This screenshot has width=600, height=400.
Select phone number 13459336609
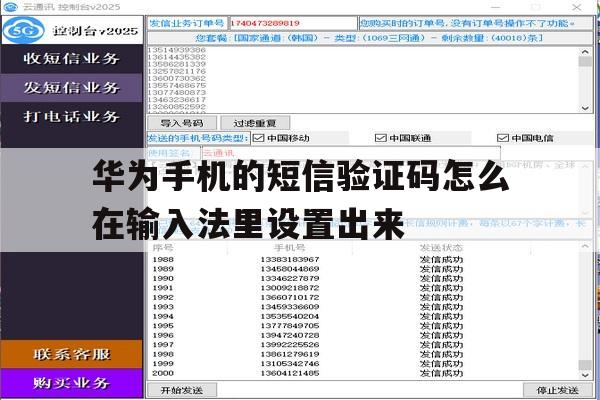(290, 307)
